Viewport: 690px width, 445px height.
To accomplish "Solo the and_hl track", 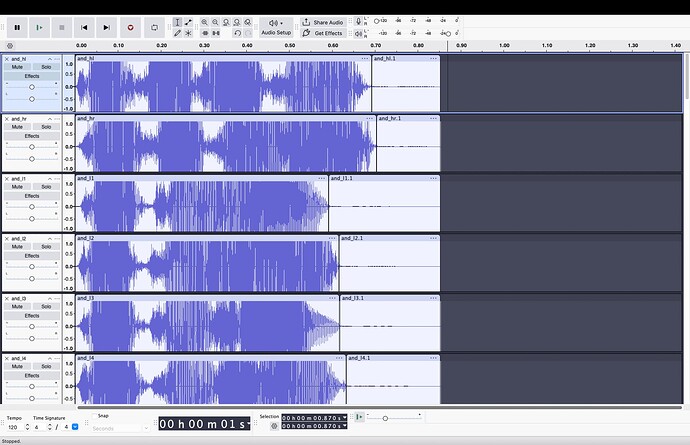I will click(46, 67).
